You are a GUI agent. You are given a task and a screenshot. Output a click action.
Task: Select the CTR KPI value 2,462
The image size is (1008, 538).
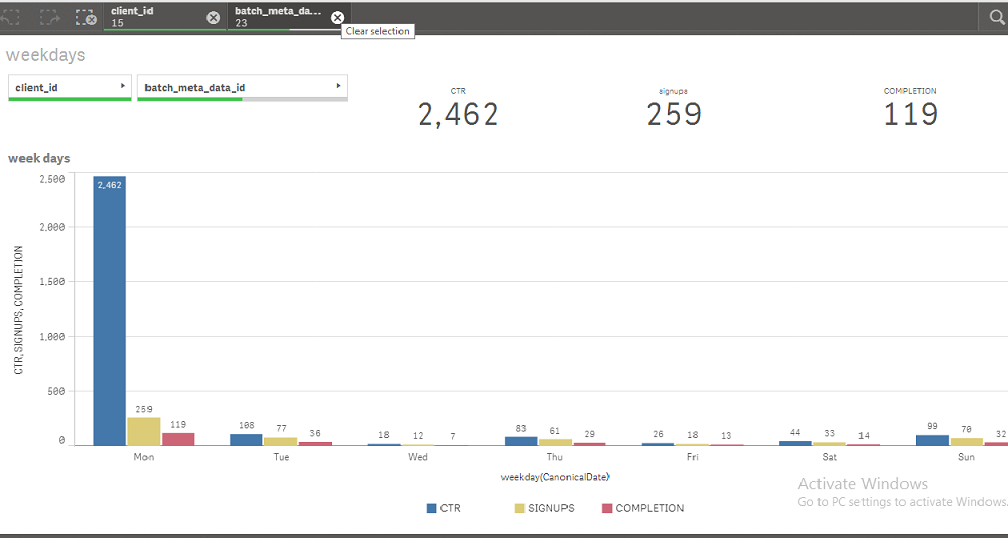click(458, 114)
